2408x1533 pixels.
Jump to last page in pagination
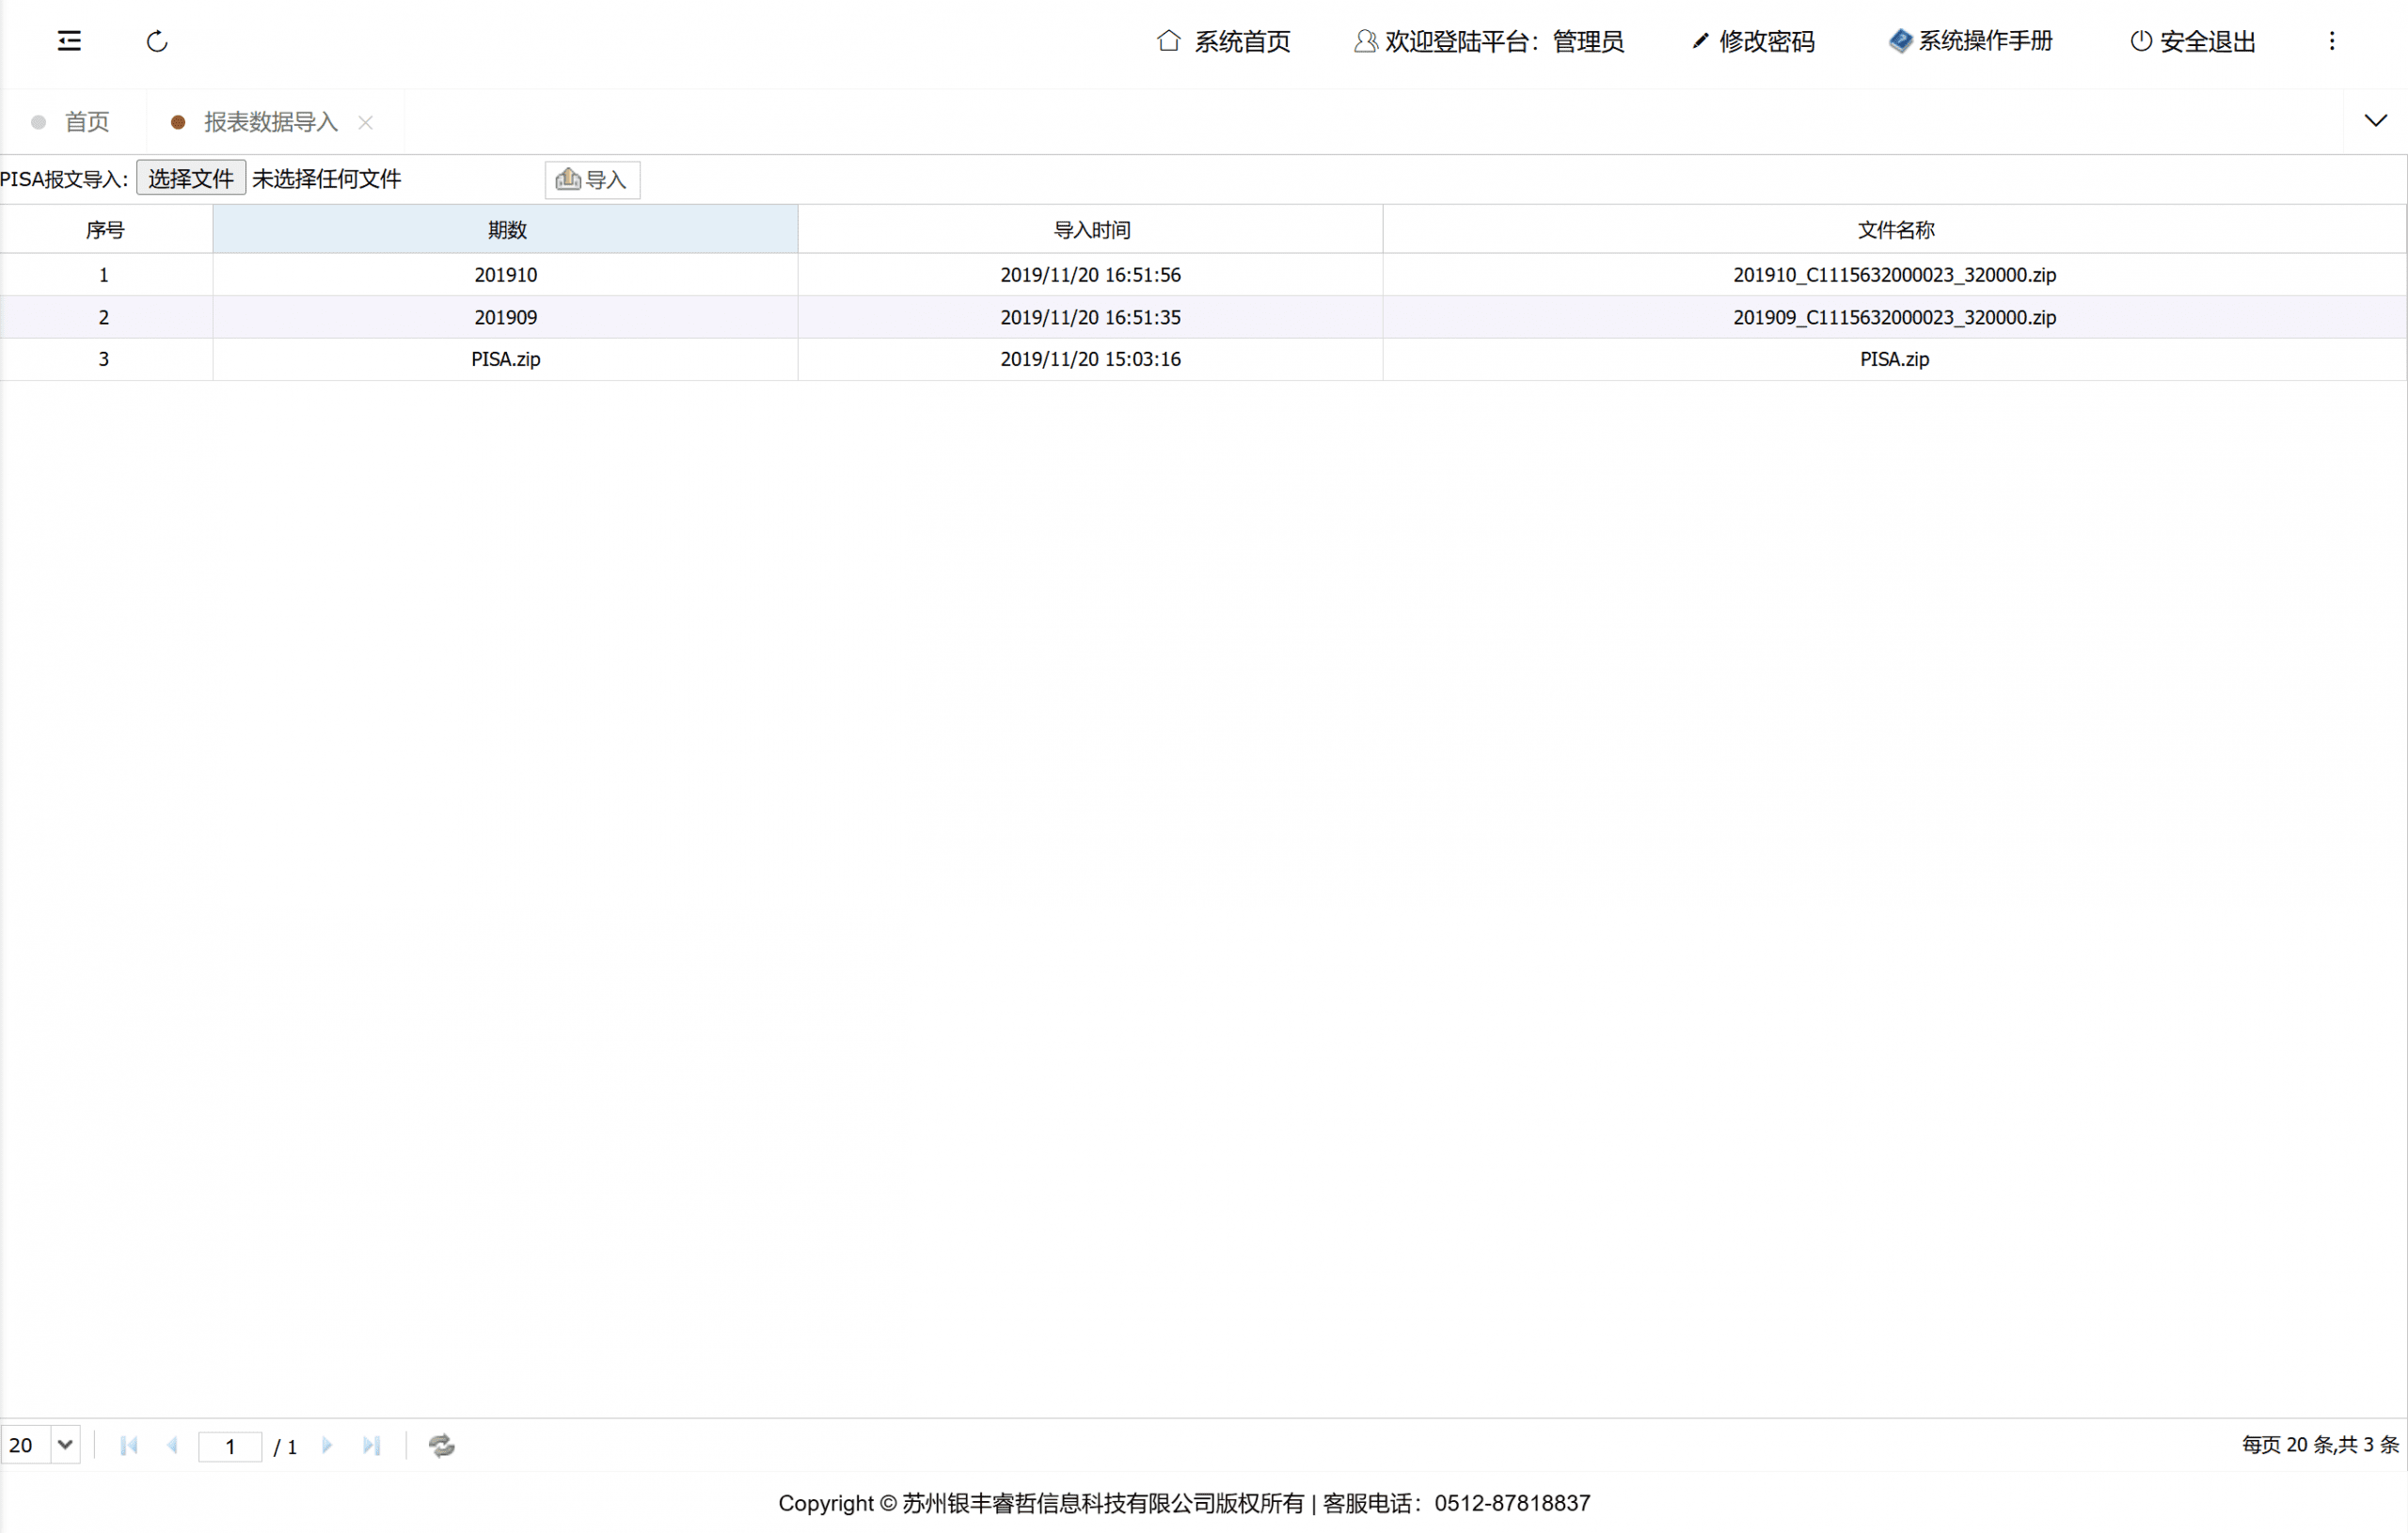[x=372, y=1445]
